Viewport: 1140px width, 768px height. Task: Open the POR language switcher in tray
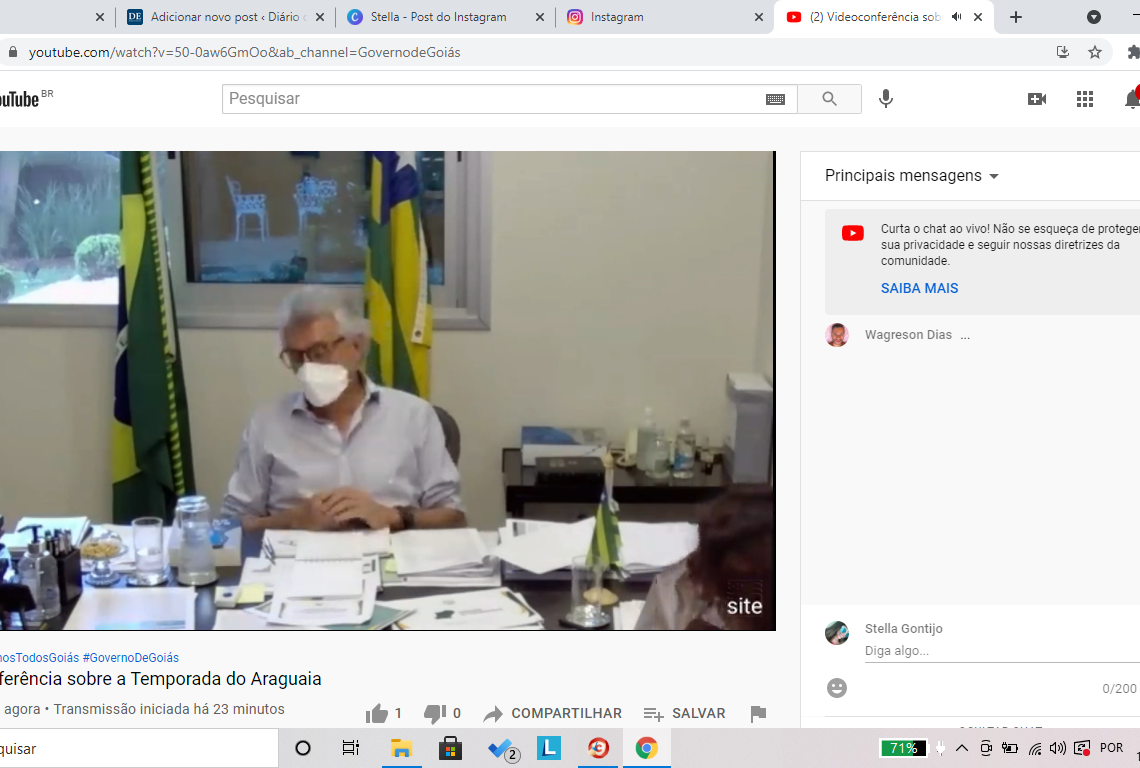pos(1111,748)
